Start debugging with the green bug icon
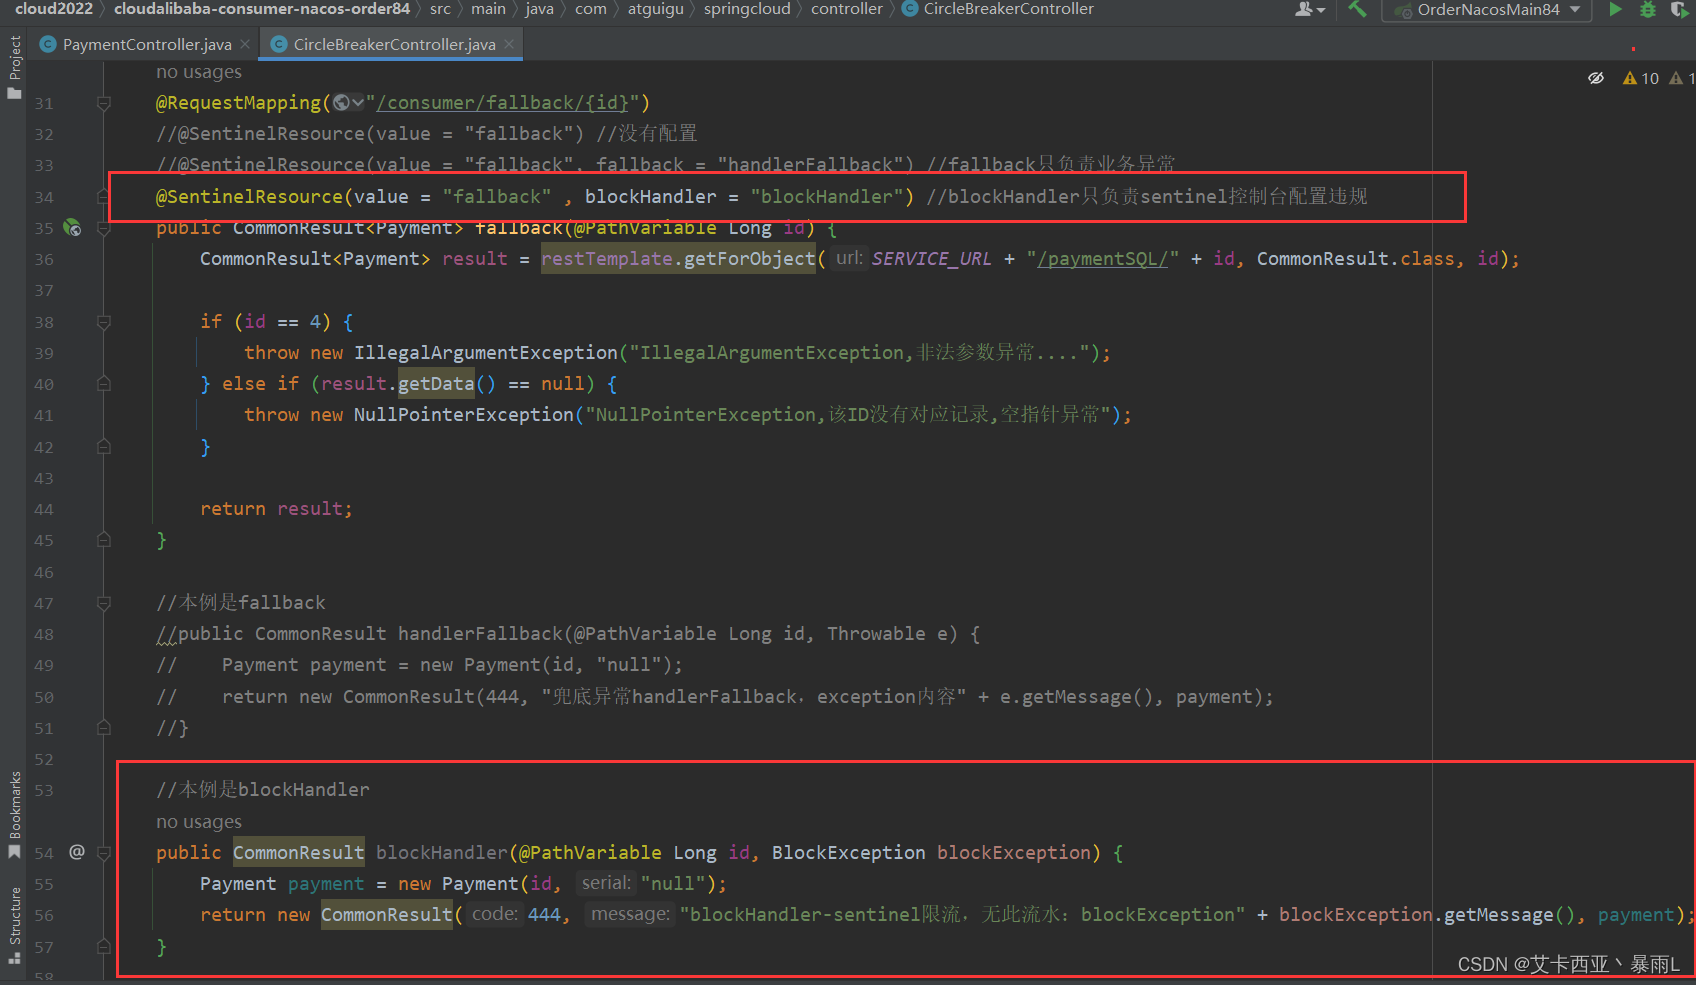The width and height of the screenshot is (1696, 985). pyautogui.click(x=1648, y=9)
